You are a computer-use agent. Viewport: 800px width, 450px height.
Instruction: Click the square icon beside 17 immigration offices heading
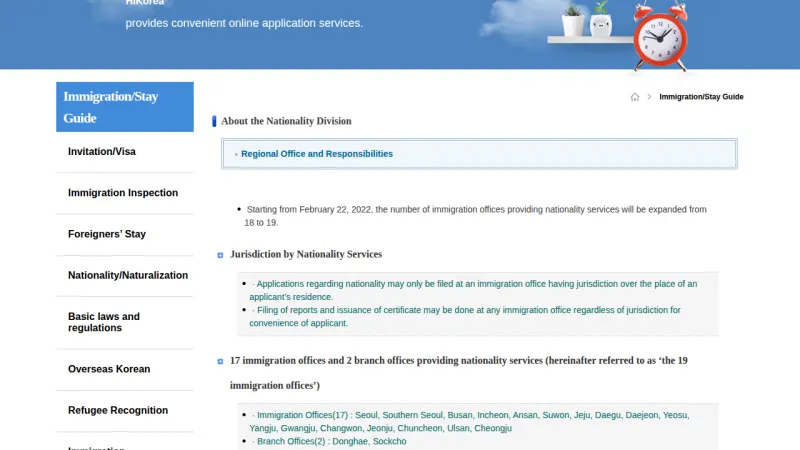220,361
